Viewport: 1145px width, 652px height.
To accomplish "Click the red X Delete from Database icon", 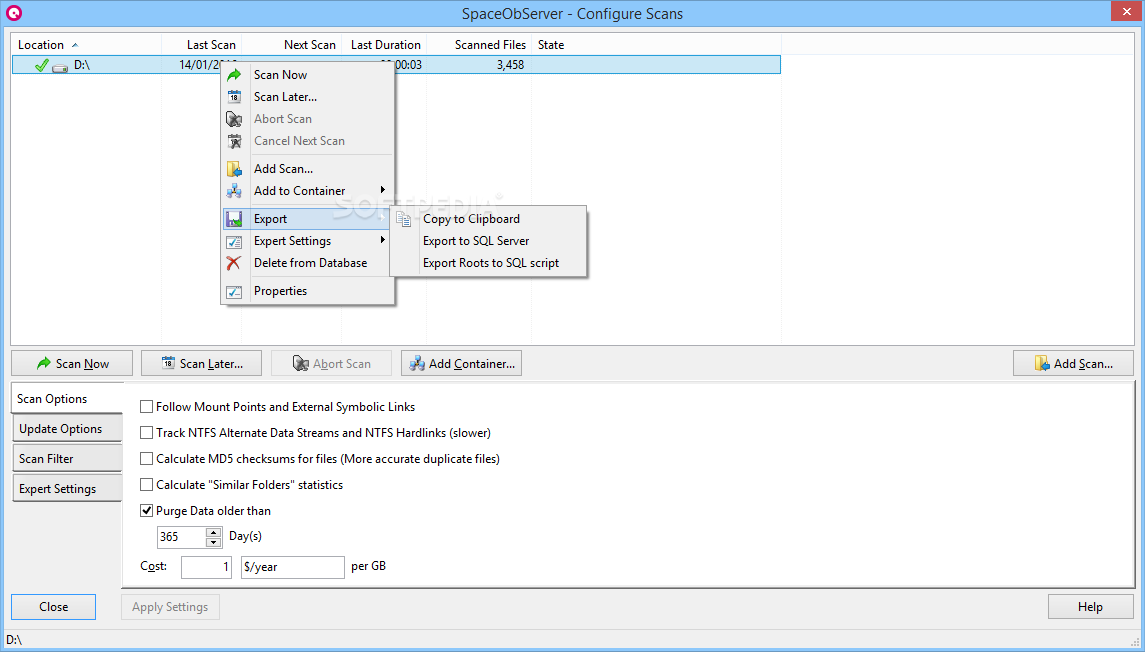I will coord(234,263).
